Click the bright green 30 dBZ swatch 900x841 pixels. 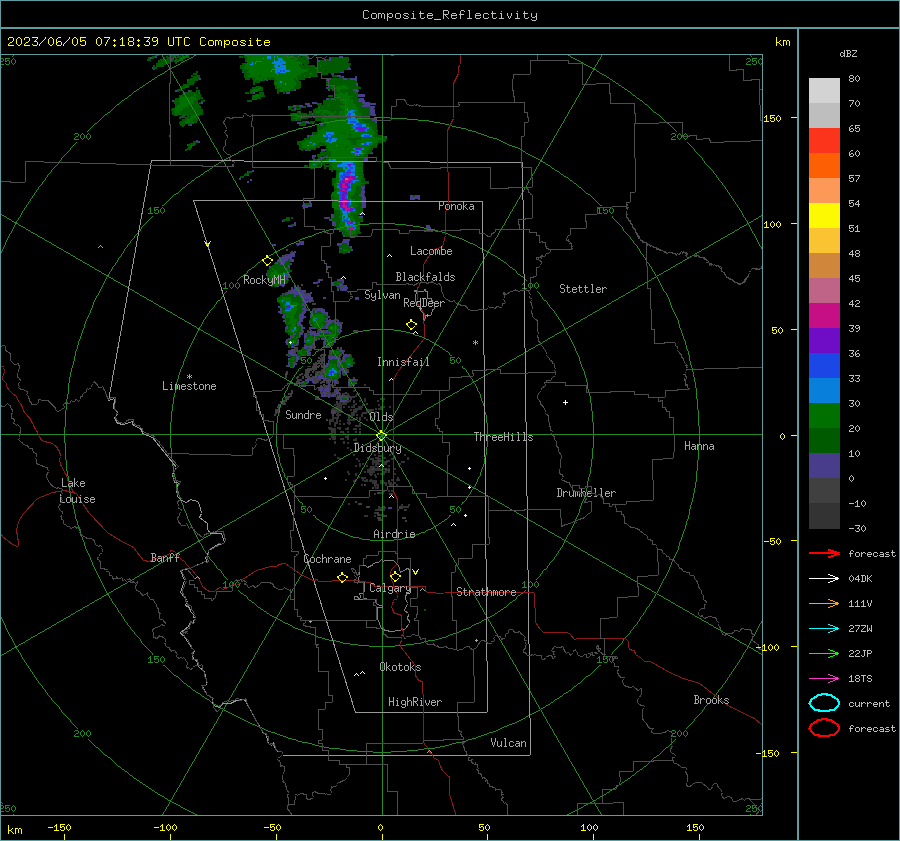(824, 416)
